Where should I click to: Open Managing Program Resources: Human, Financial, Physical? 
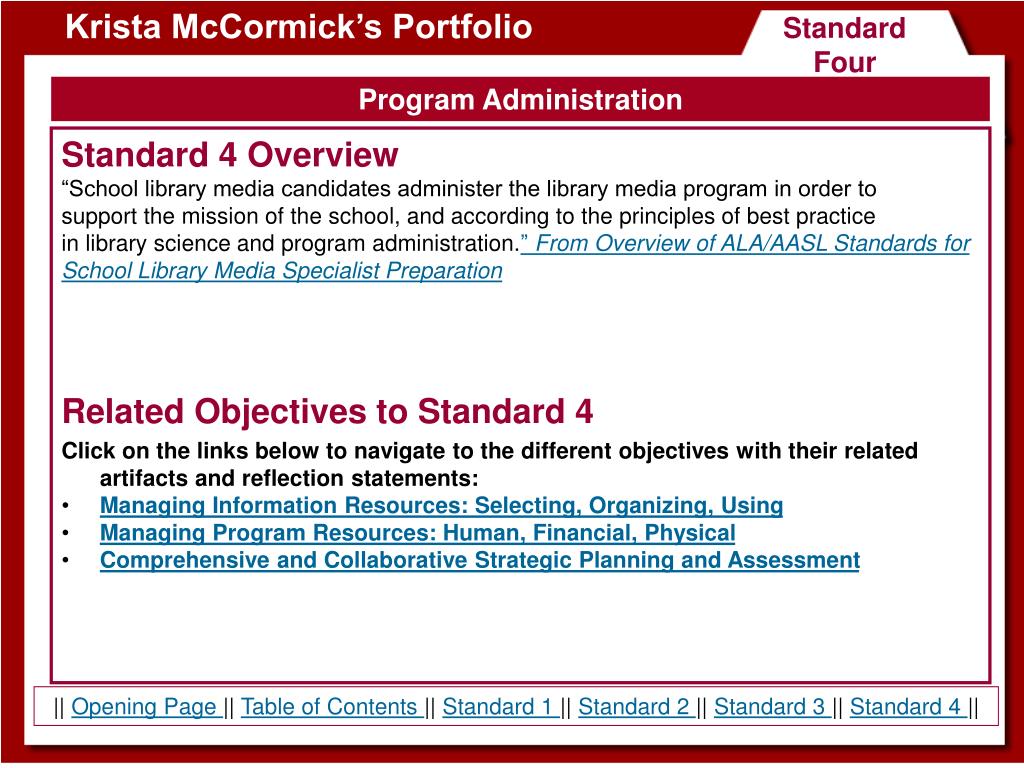[x=417, y=533]
